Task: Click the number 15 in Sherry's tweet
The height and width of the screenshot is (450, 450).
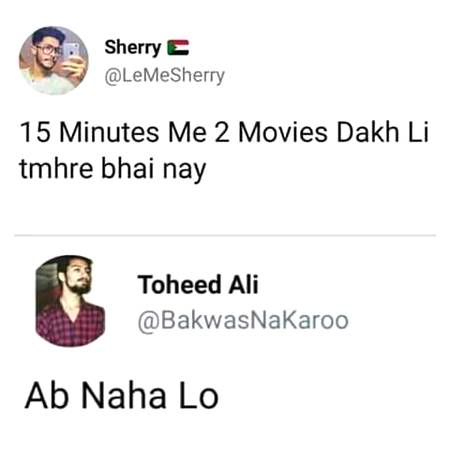Action: point(35,132)
